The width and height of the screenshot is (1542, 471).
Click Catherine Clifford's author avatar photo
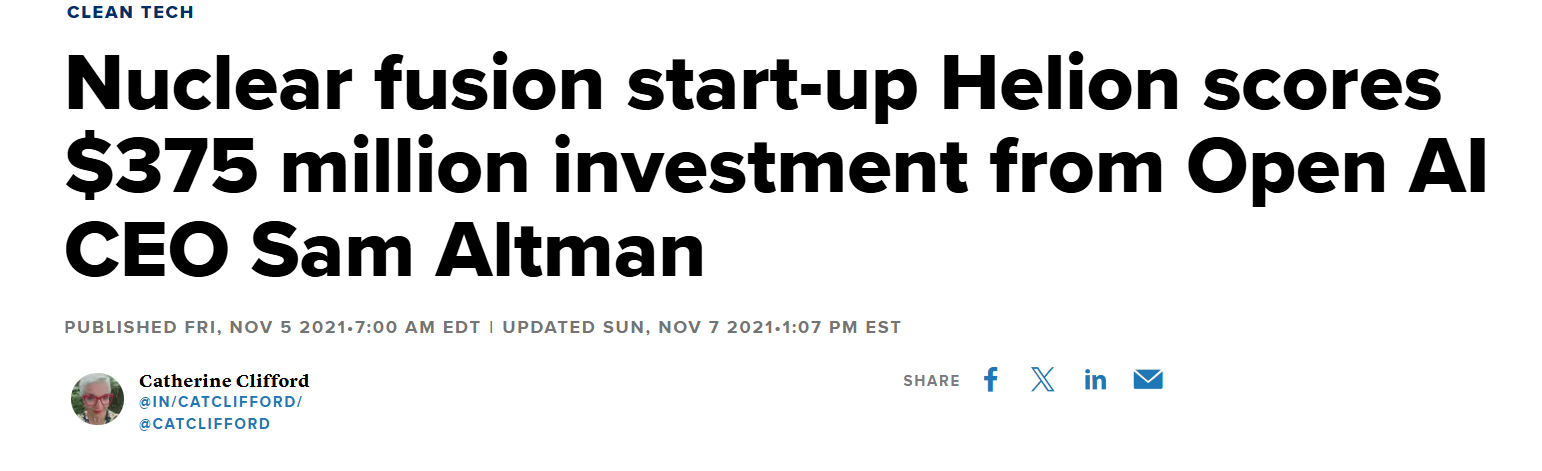[97, 399]
